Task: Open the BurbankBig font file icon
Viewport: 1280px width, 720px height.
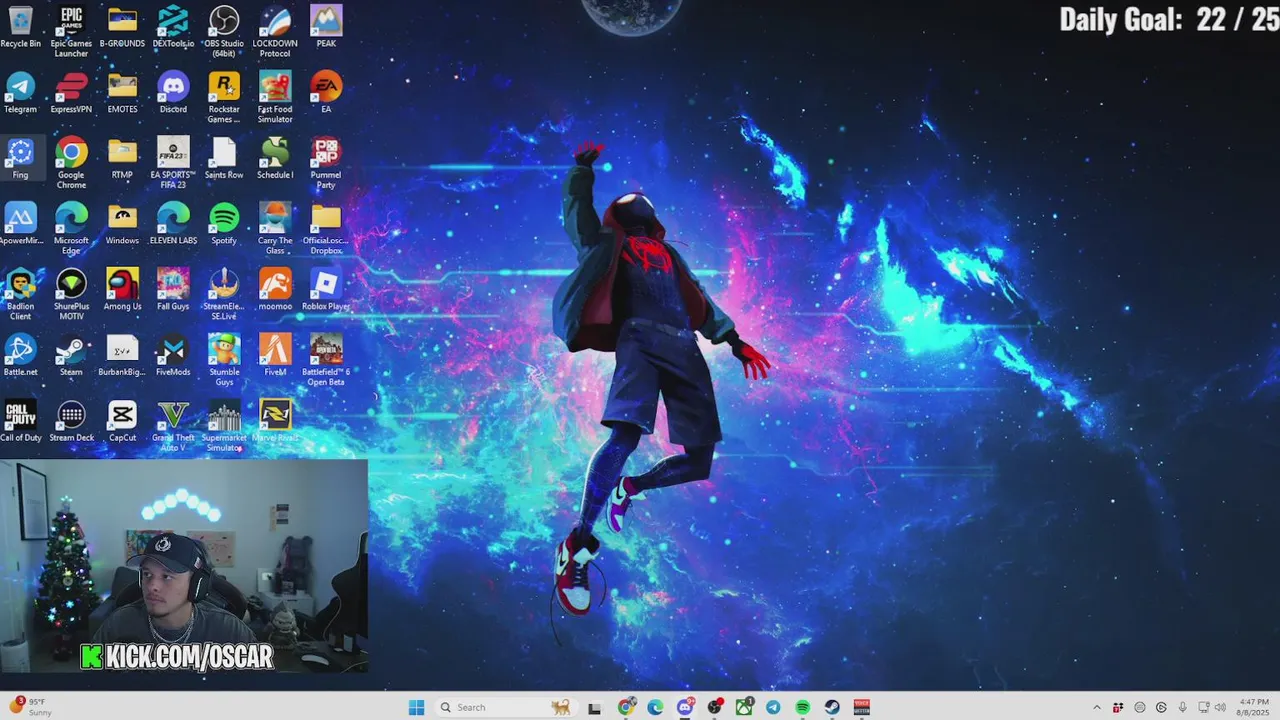Action: coord(122,355)
